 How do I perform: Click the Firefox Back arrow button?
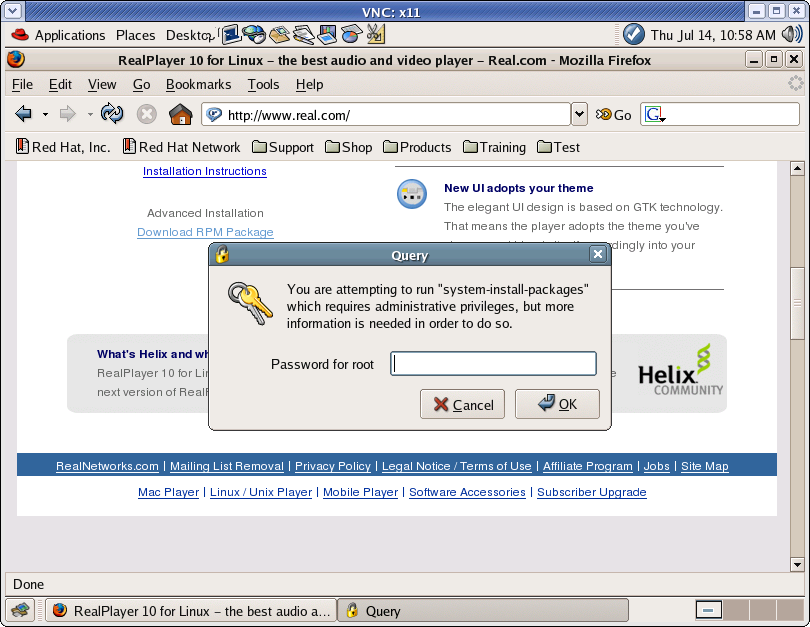click(x=24, y=114)
